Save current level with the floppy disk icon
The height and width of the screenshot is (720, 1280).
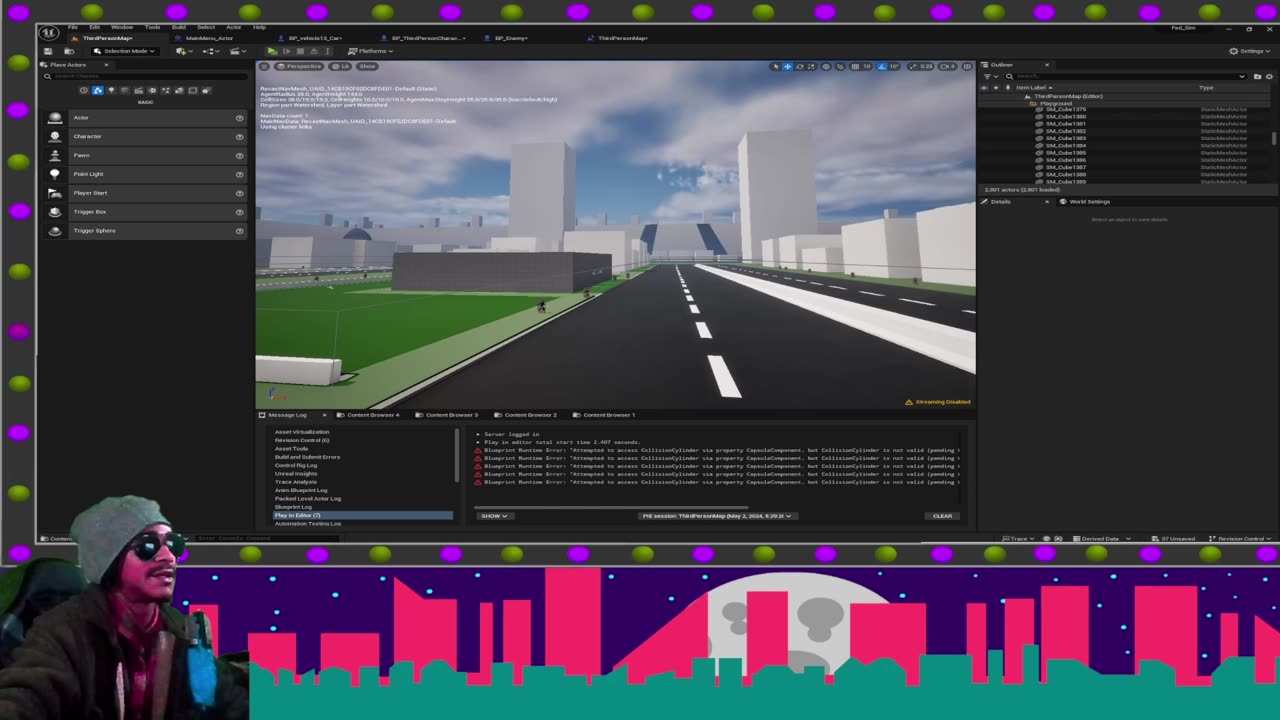(x=48, y=51)
